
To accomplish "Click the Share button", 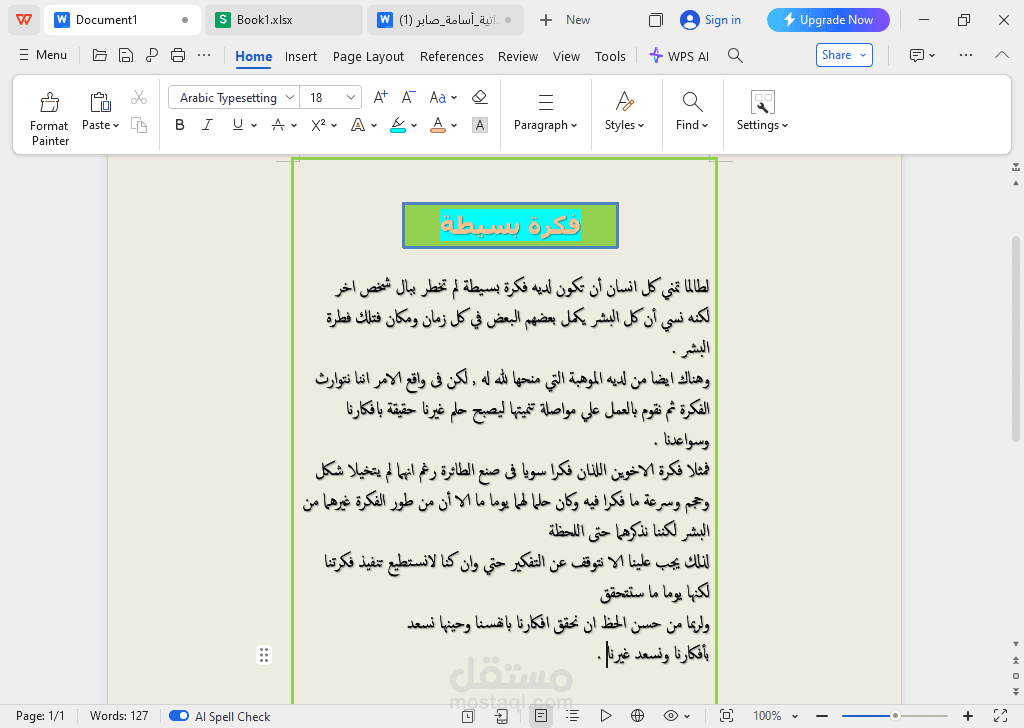I will [x=844, y=55].
